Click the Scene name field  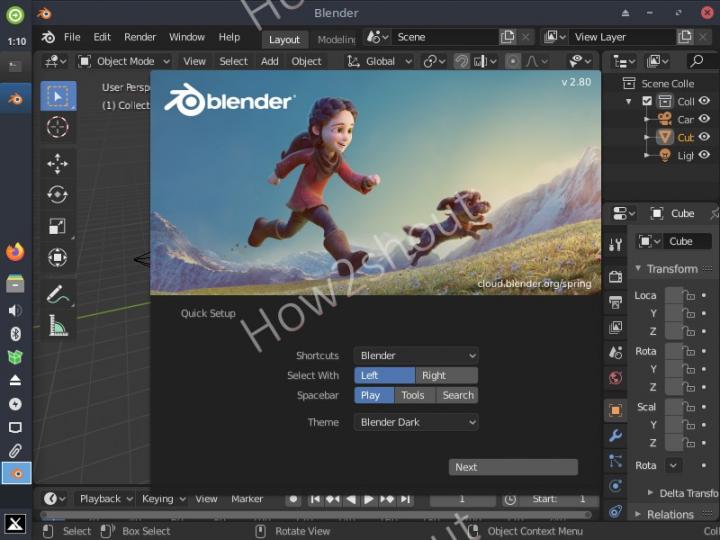click(445, 37)
